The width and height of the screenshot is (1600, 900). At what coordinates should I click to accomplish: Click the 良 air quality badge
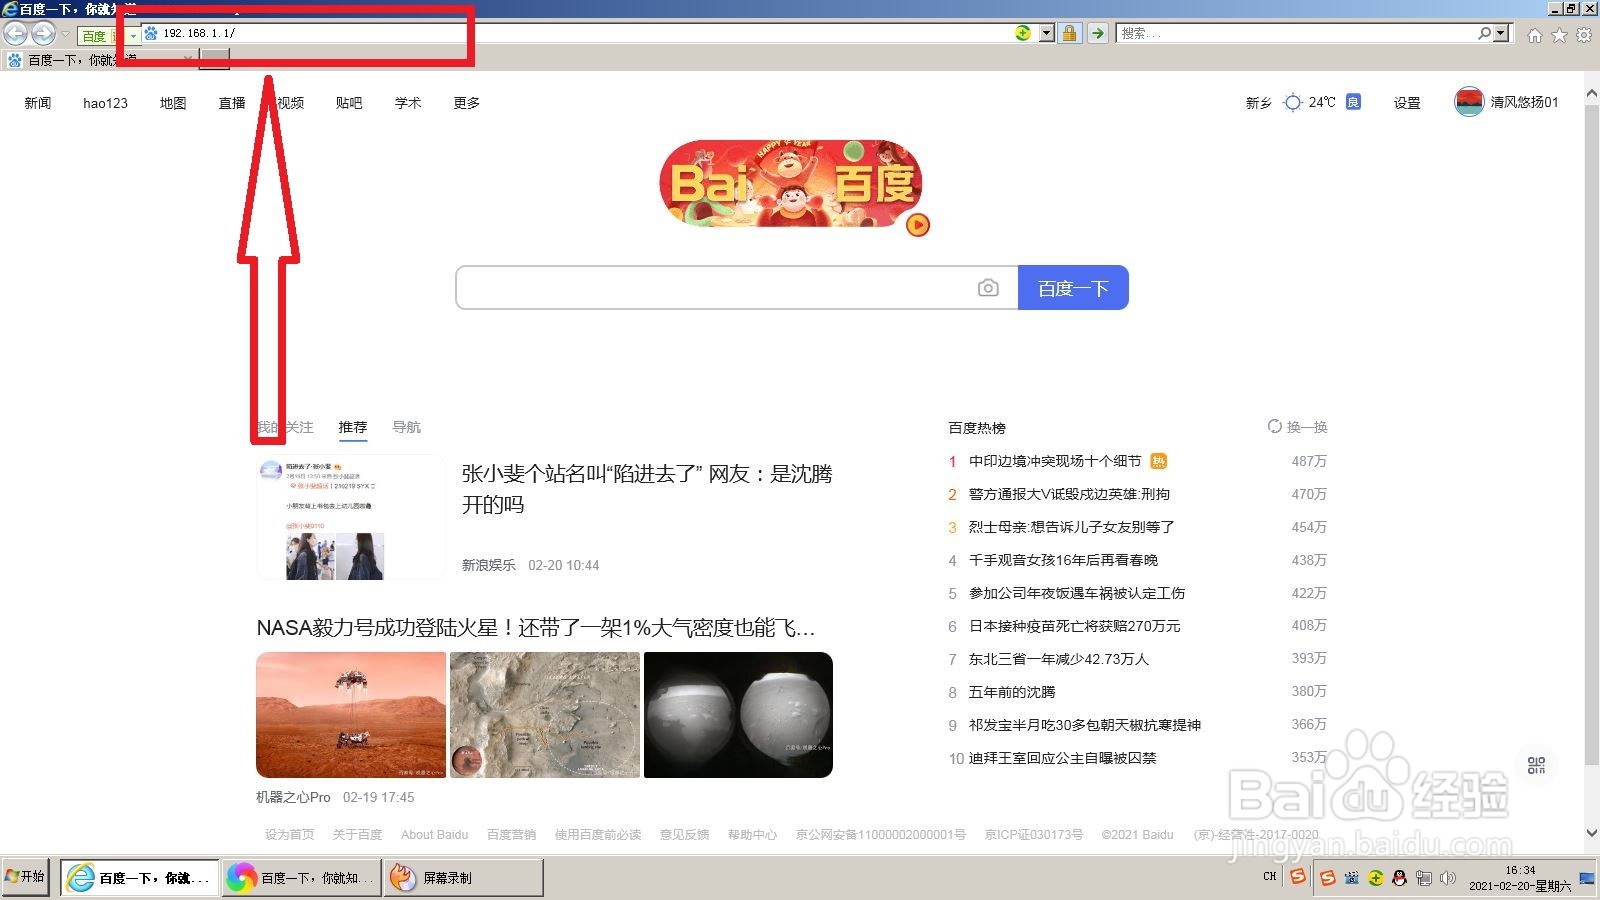[1353, 102]
